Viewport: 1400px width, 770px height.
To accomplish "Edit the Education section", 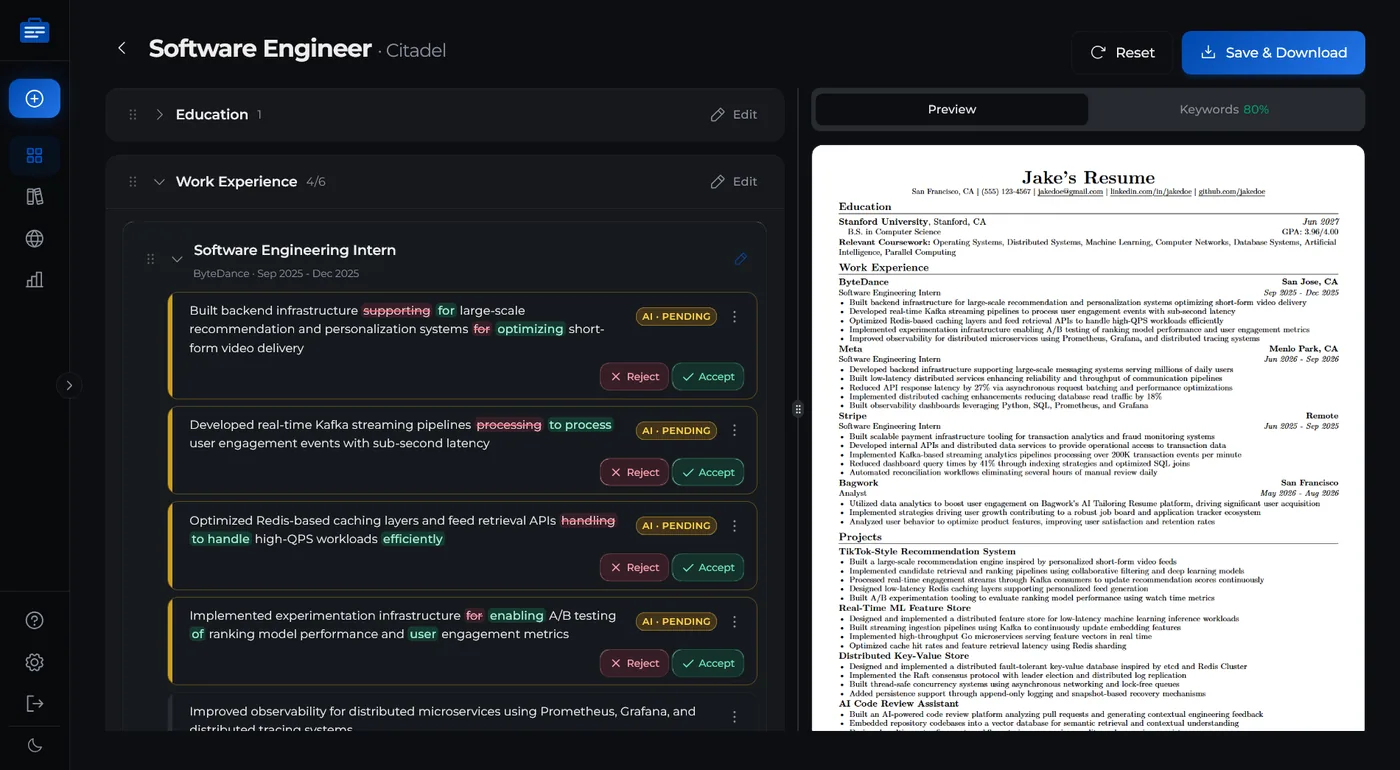I will pyautogui.click(x=734, y=115).
